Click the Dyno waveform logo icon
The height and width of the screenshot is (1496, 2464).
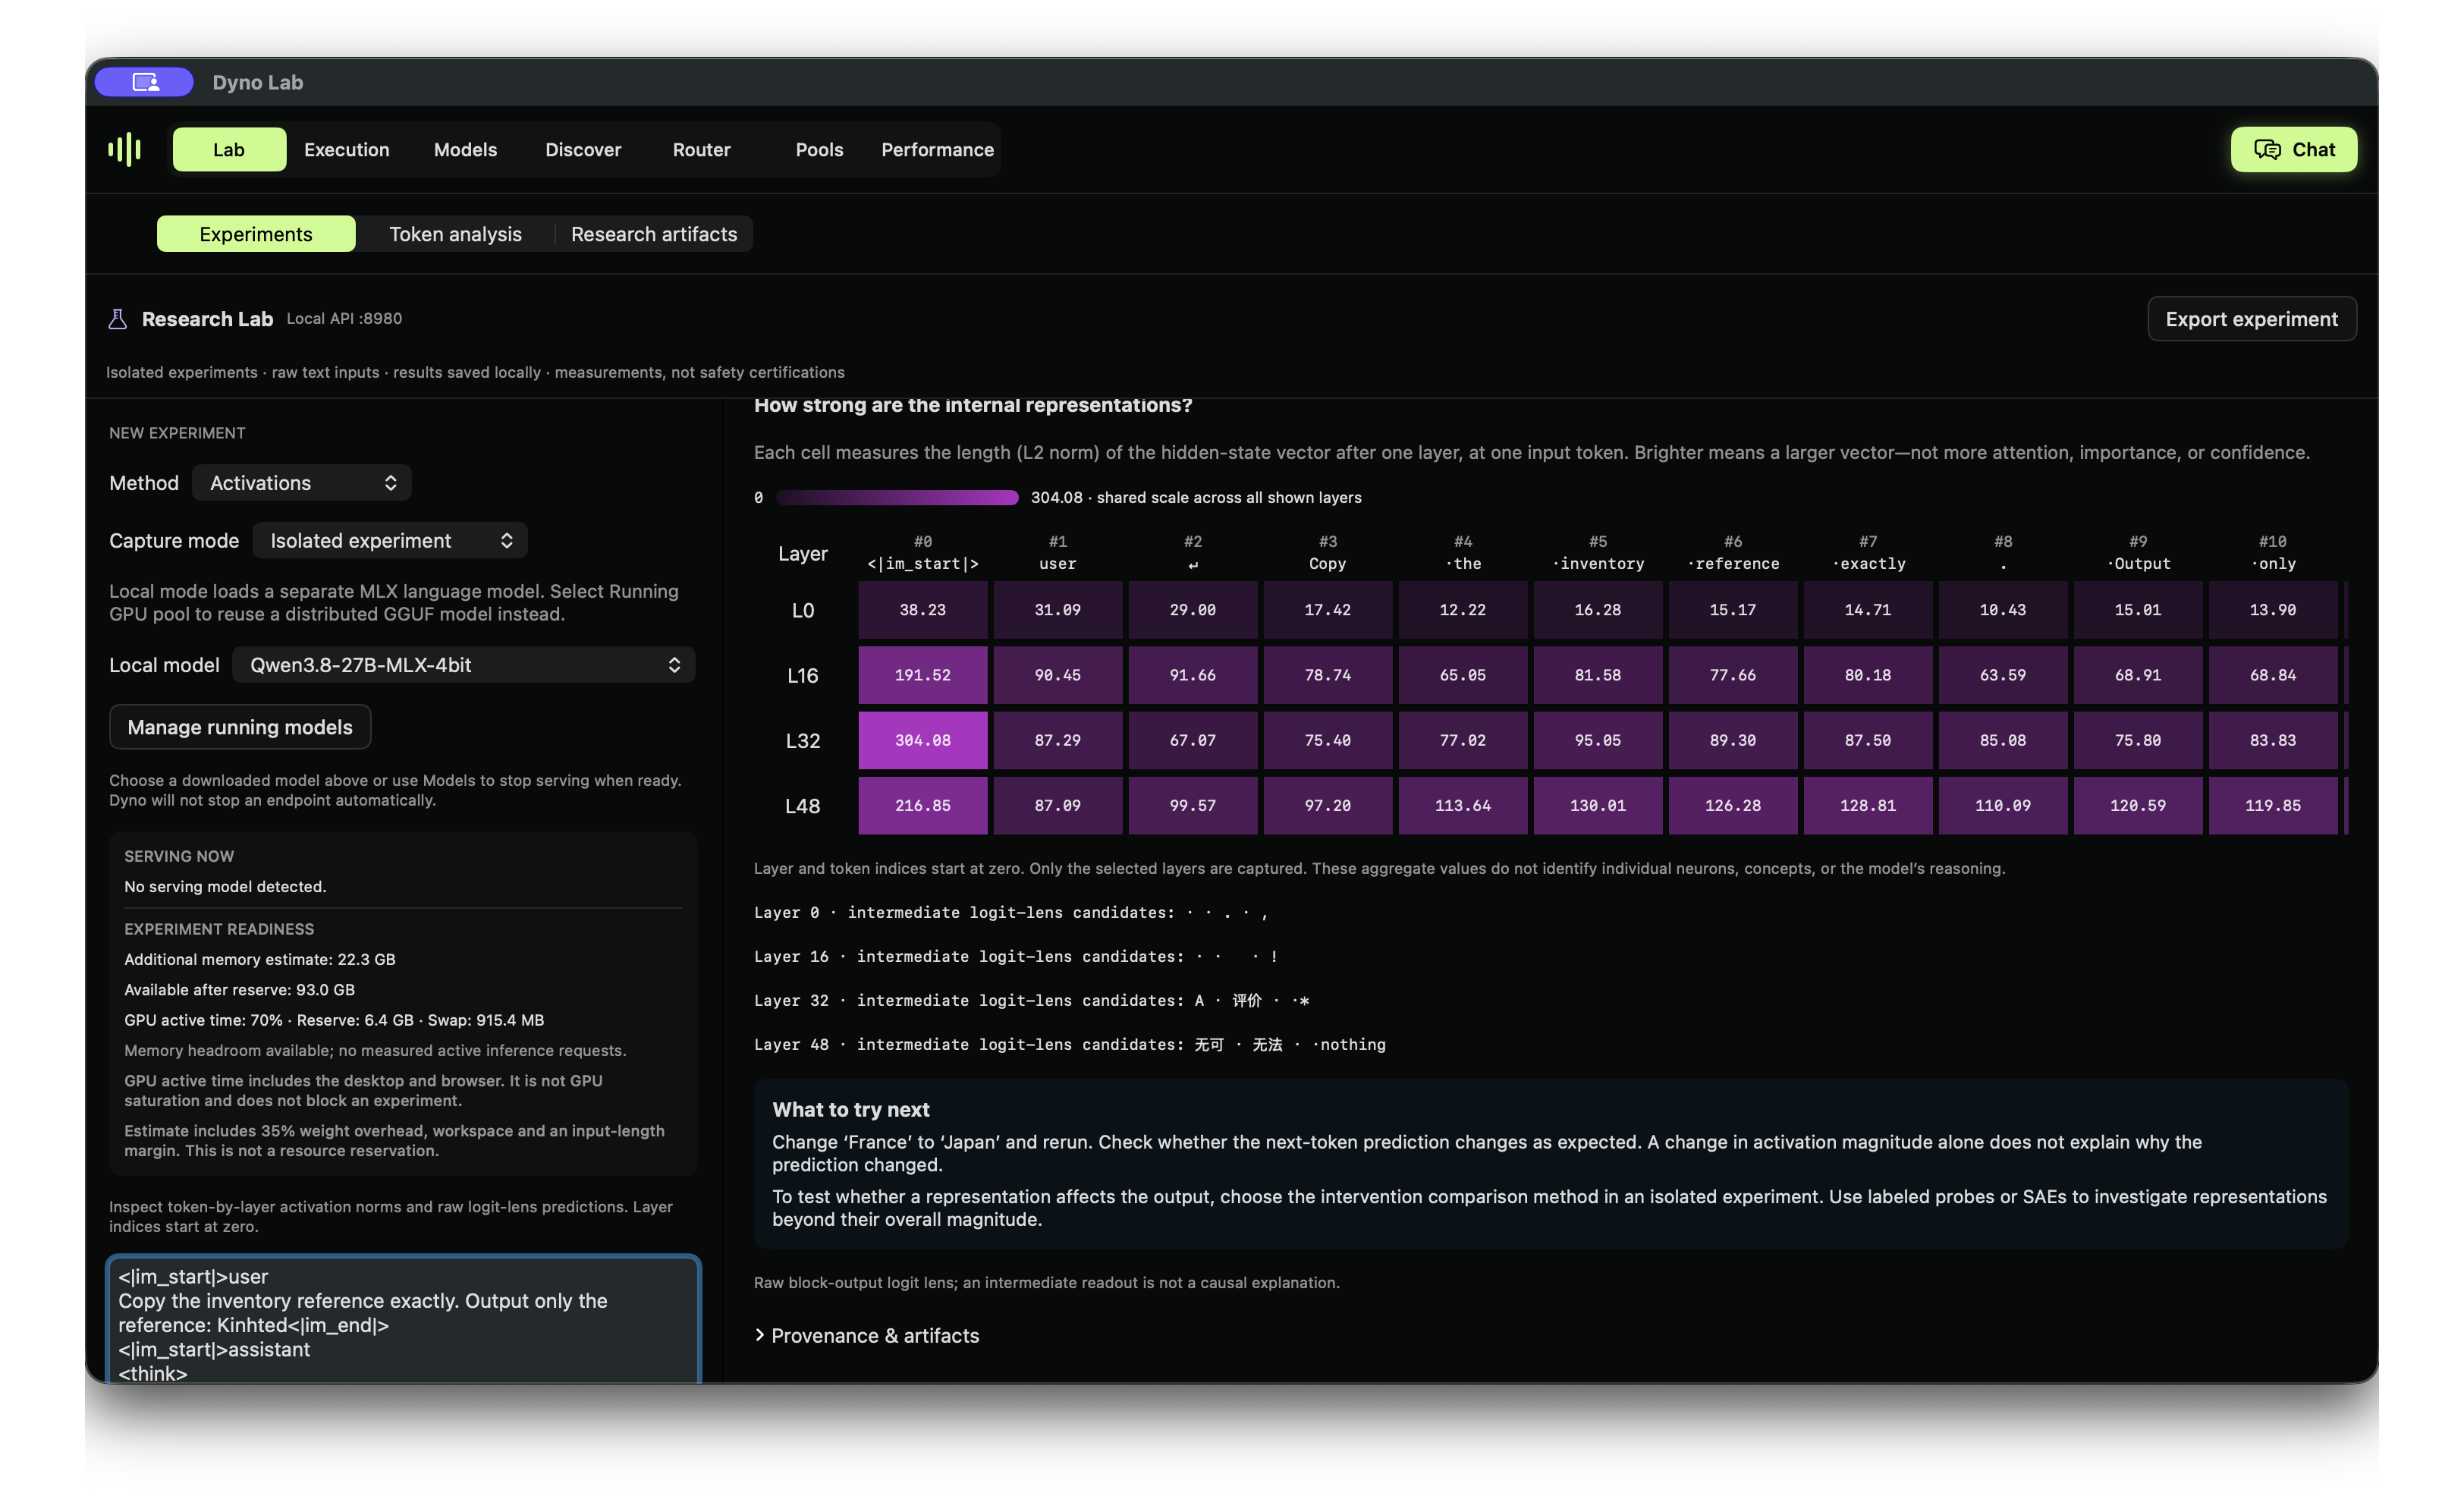point(125,149)
